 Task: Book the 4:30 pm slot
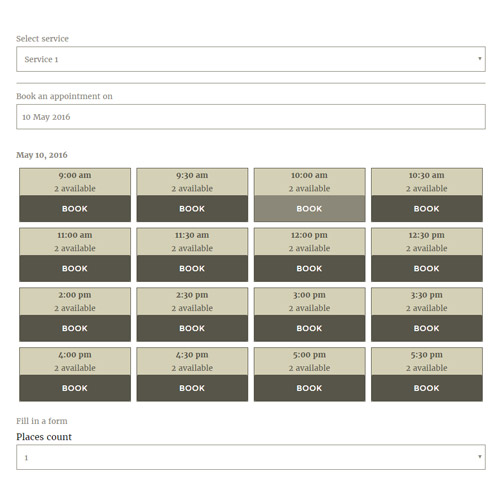tap(192, 388)
